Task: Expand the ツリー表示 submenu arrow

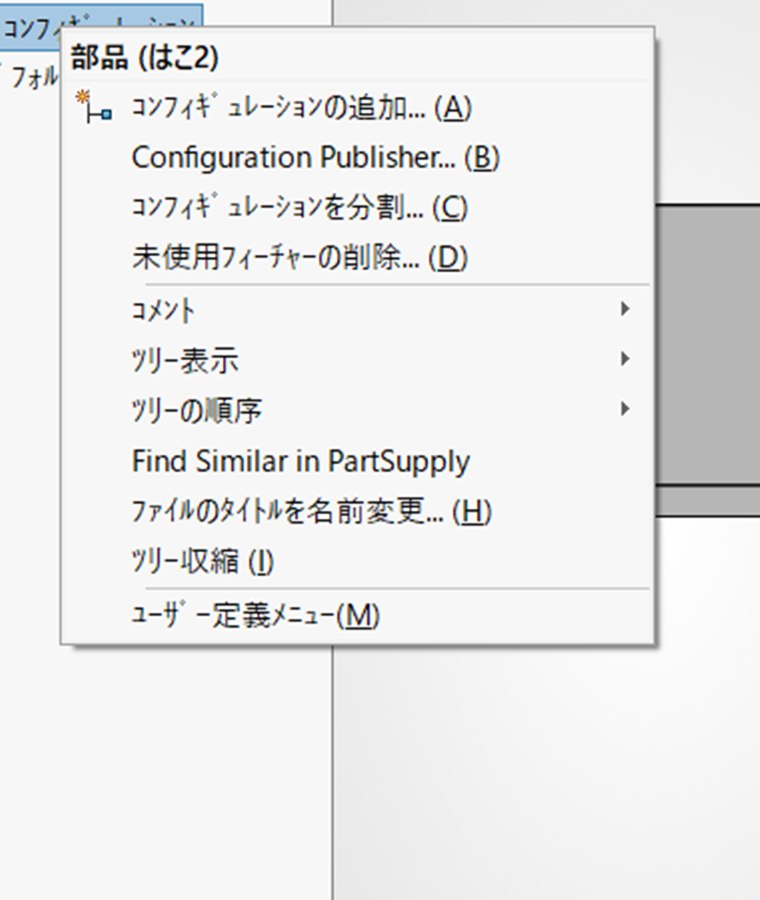Action: pyautogui.click(x=625, y=359)
